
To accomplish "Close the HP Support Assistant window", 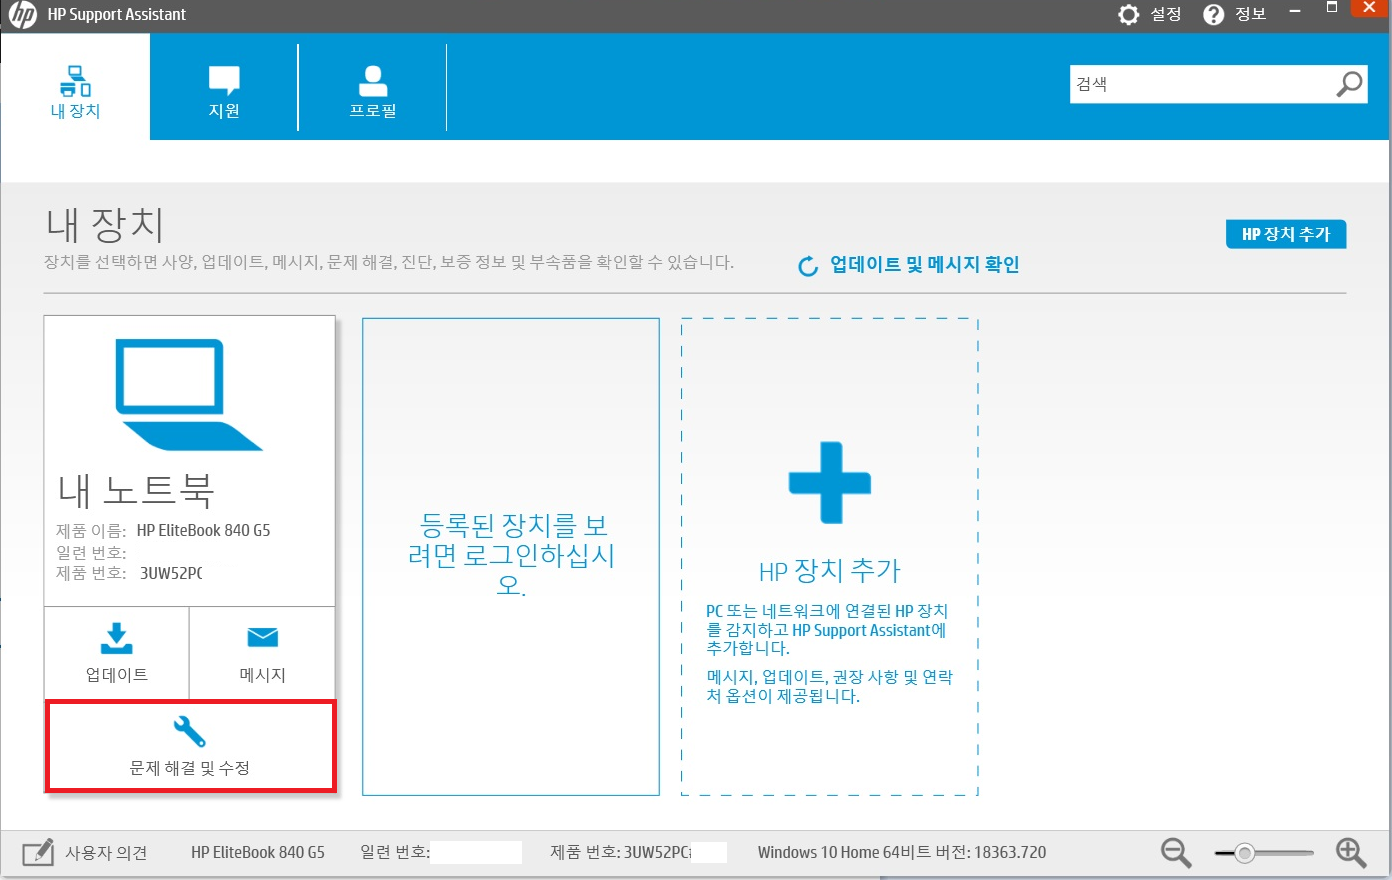I will [1370, 8].
